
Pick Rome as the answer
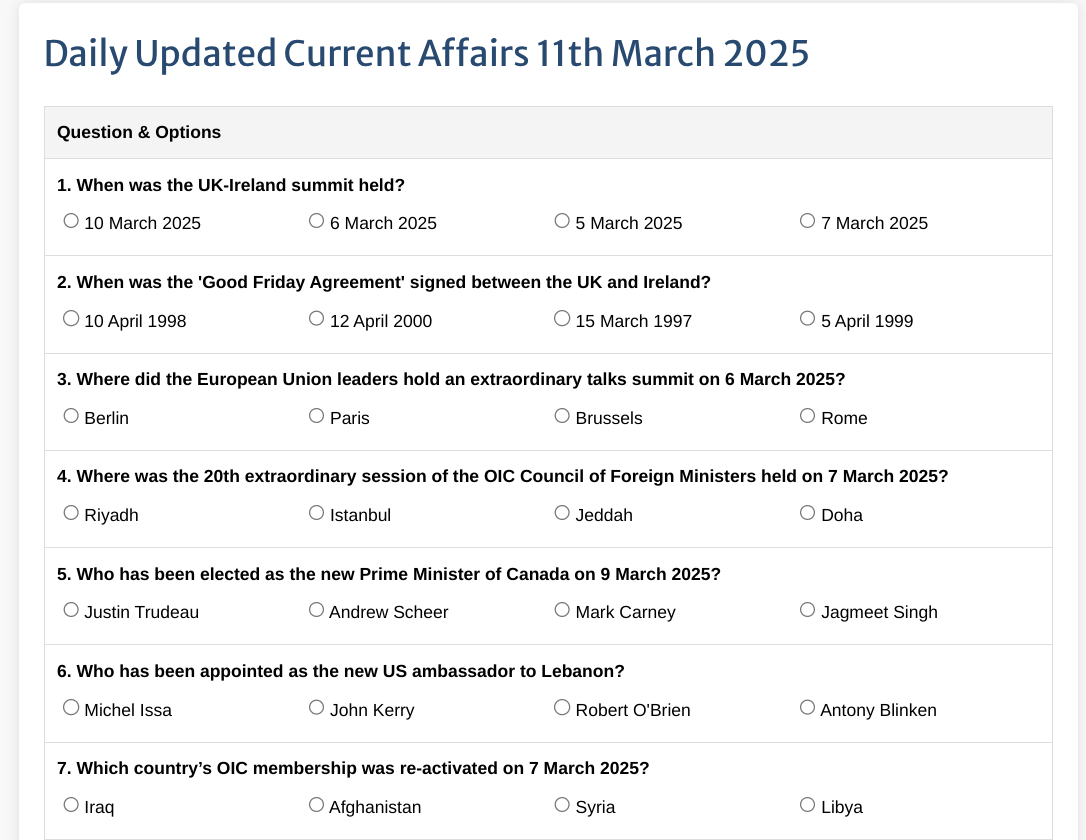pos(808,416)
